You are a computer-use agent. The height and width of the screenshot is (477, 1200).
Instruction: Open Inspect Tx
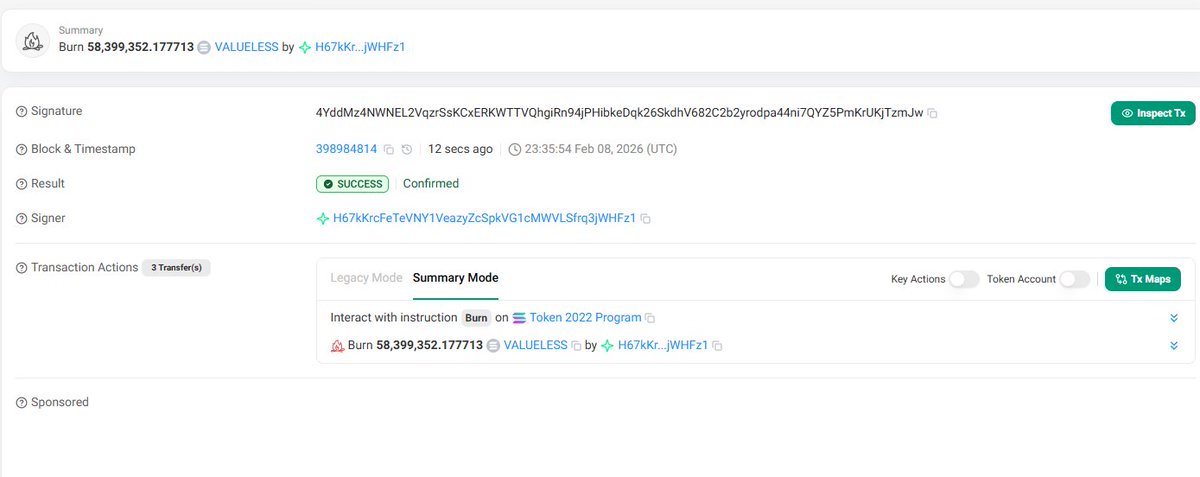[x=1153, y=113]
